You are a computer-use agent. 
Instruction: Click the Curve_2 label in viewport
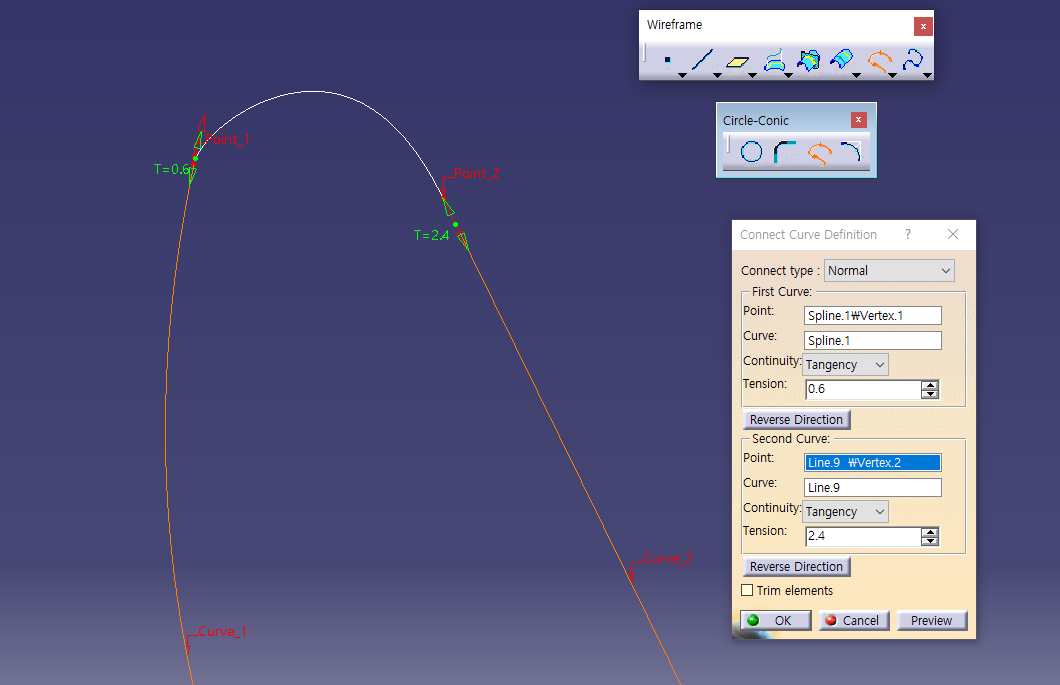pyautogui.click(x=668, y=559)
